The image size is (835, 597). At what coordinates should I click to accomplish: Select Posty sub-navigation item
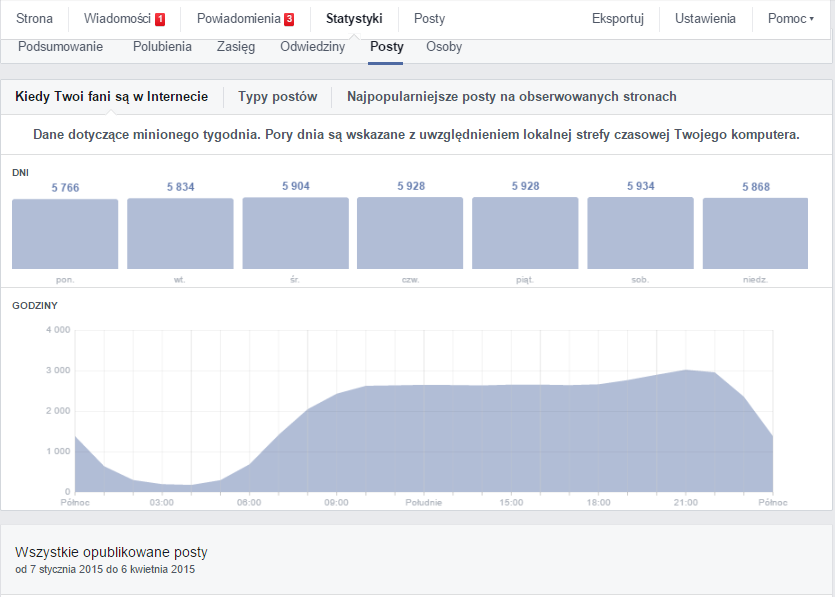387,47
